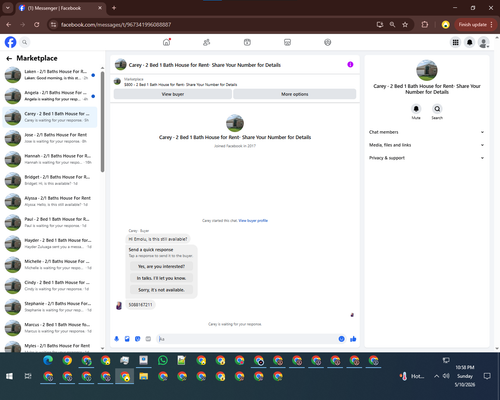Search in conversation using magnifier icon
The height and width of the screenshot is (400, 500).
click(x=437, y=109)
